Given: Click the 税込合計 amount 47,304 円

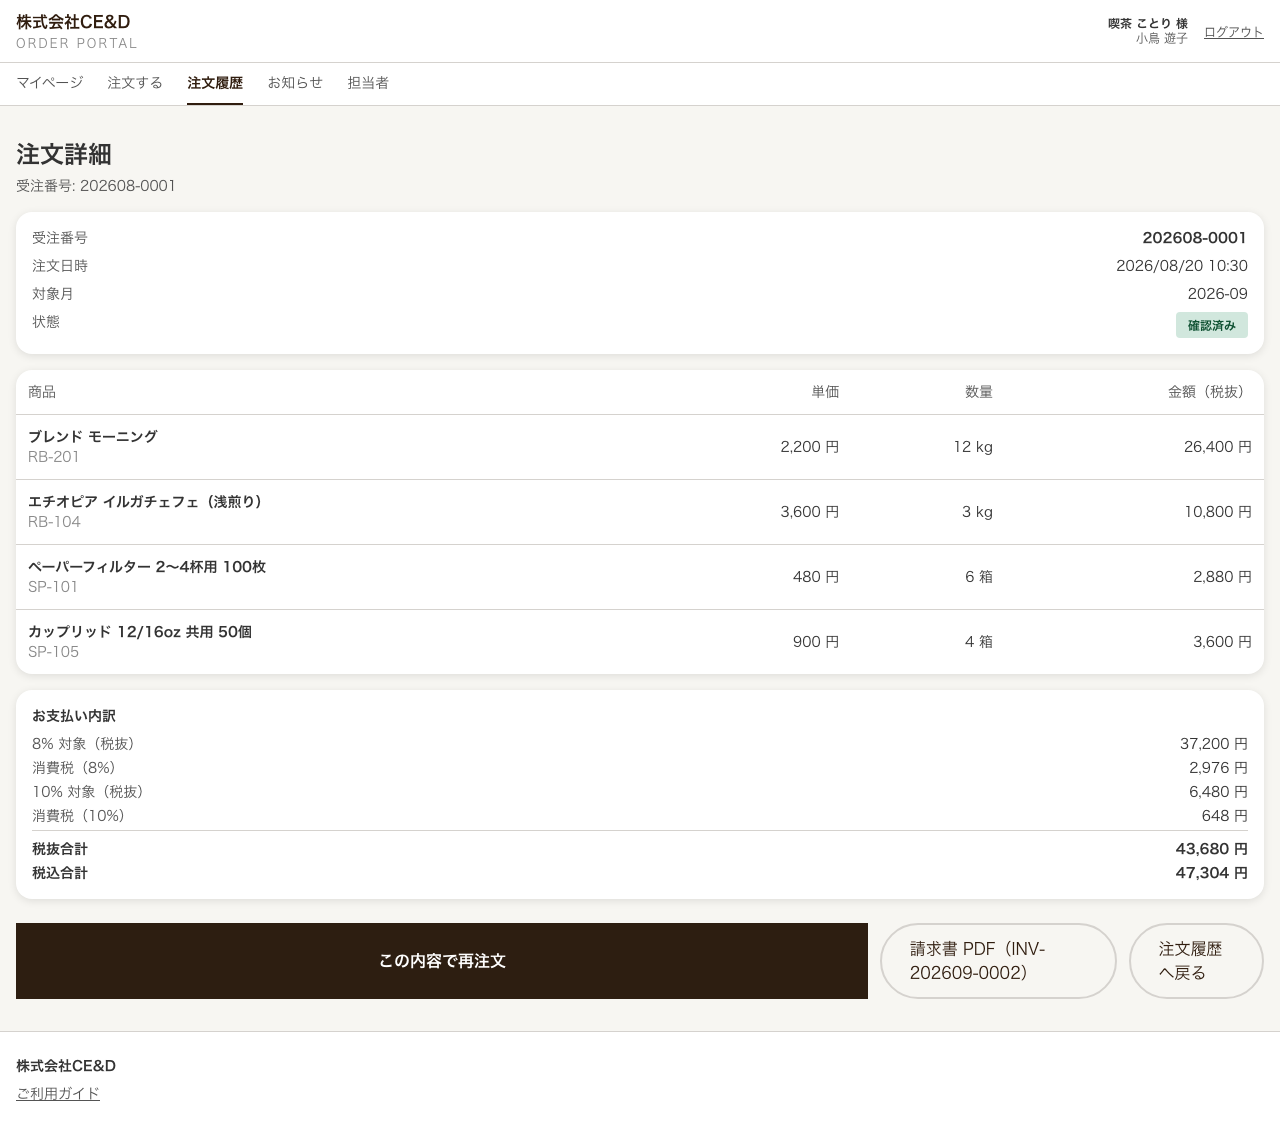Looking at the screenshot, I should tap(1212, 873).
